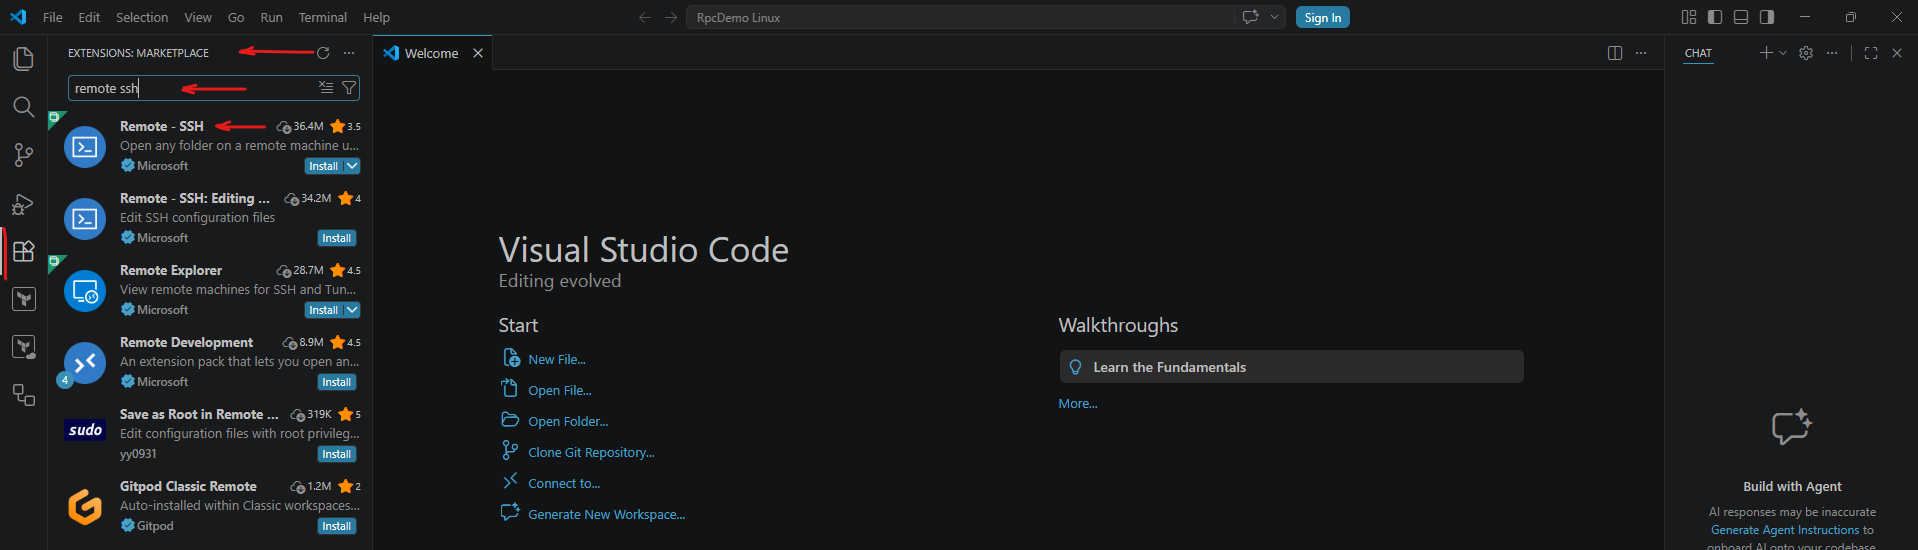Viewport: 1918px width, 550px height.
Task: Install the Remote Development extension pack
Action: [x=337, y=382]
